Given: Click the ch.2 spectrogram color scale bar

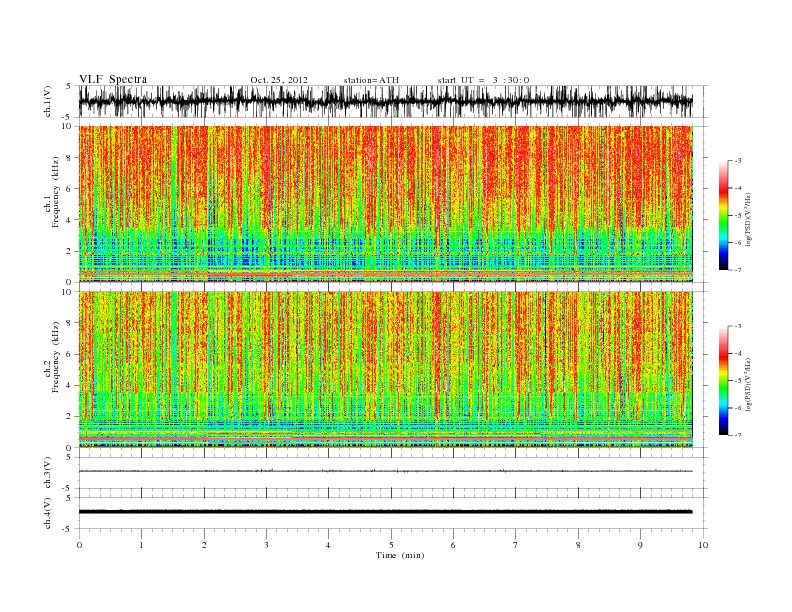Looking at the screenshot, I should coord(724,381).
